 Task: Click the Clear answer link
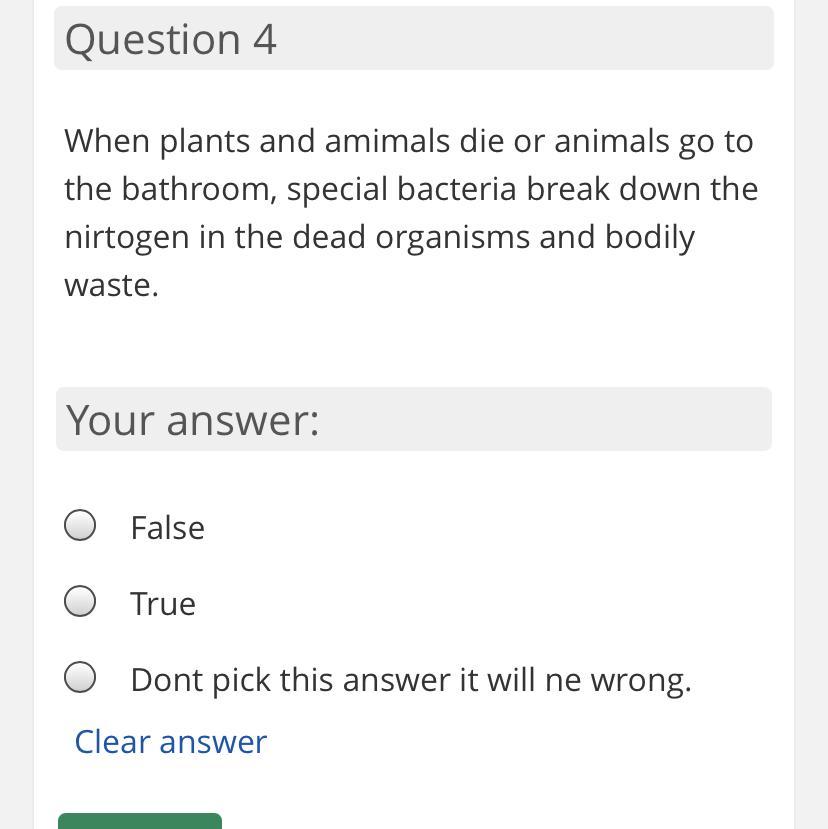[x=171, y=742]
